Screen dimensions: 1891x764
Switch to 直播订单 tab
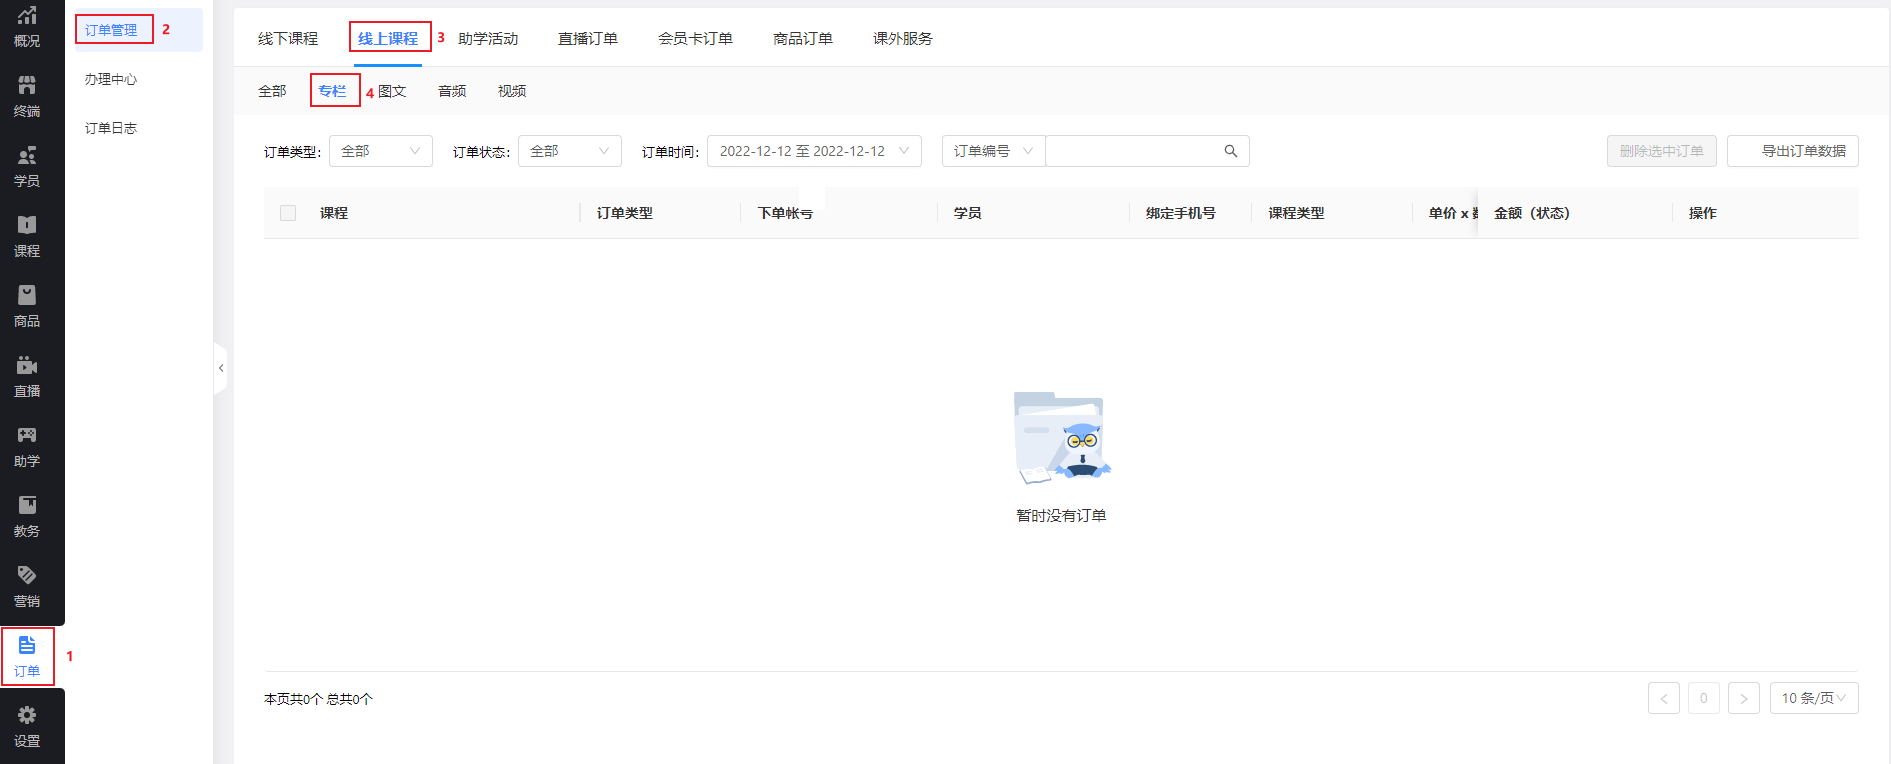tap(588, 38)
